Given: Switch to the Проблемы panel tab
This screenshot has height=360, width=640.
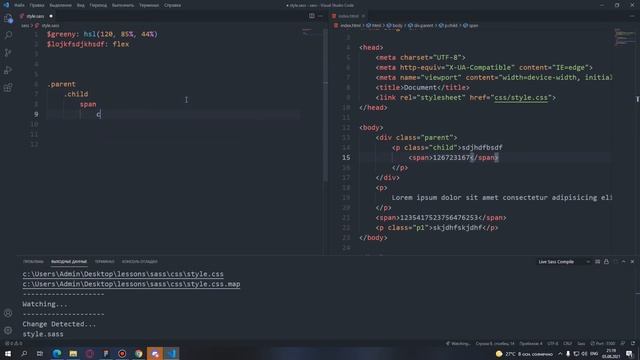Looking at the screenshot, I should pos(33,262).
